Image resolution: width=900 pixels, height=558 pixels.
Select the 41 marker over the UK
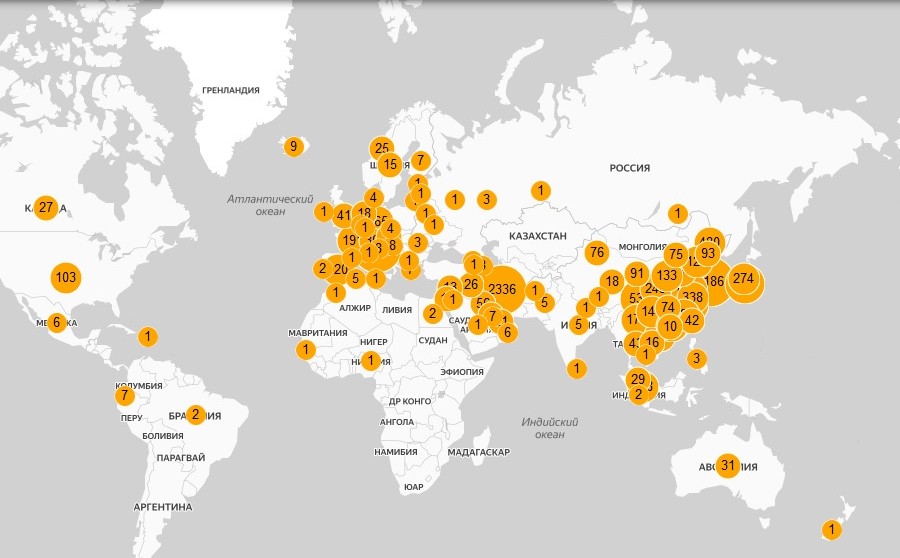(x=343, y=216)
